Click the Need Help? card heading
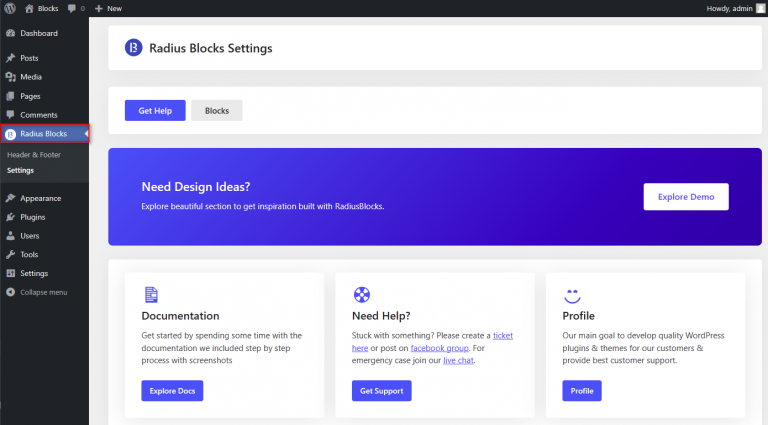 pos(381,316)
